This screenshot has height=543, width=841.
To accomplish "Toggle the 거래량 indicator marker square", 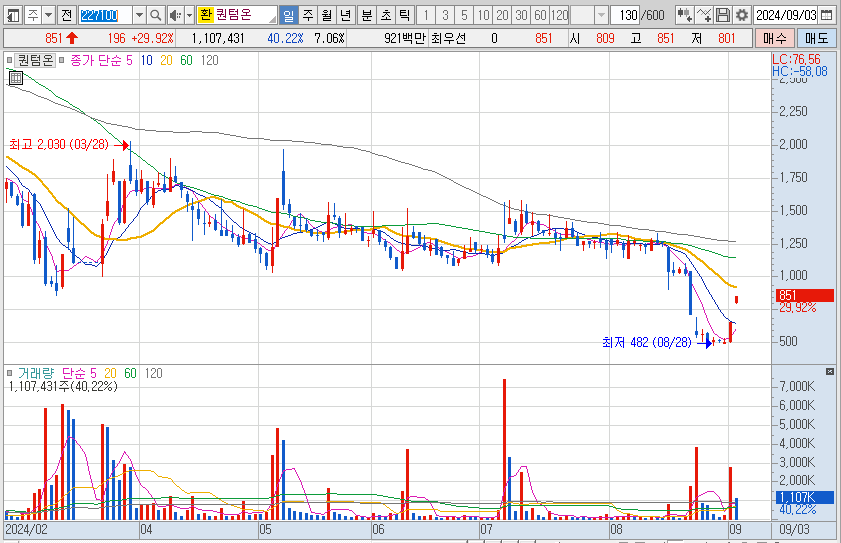I will coord(9,373).
